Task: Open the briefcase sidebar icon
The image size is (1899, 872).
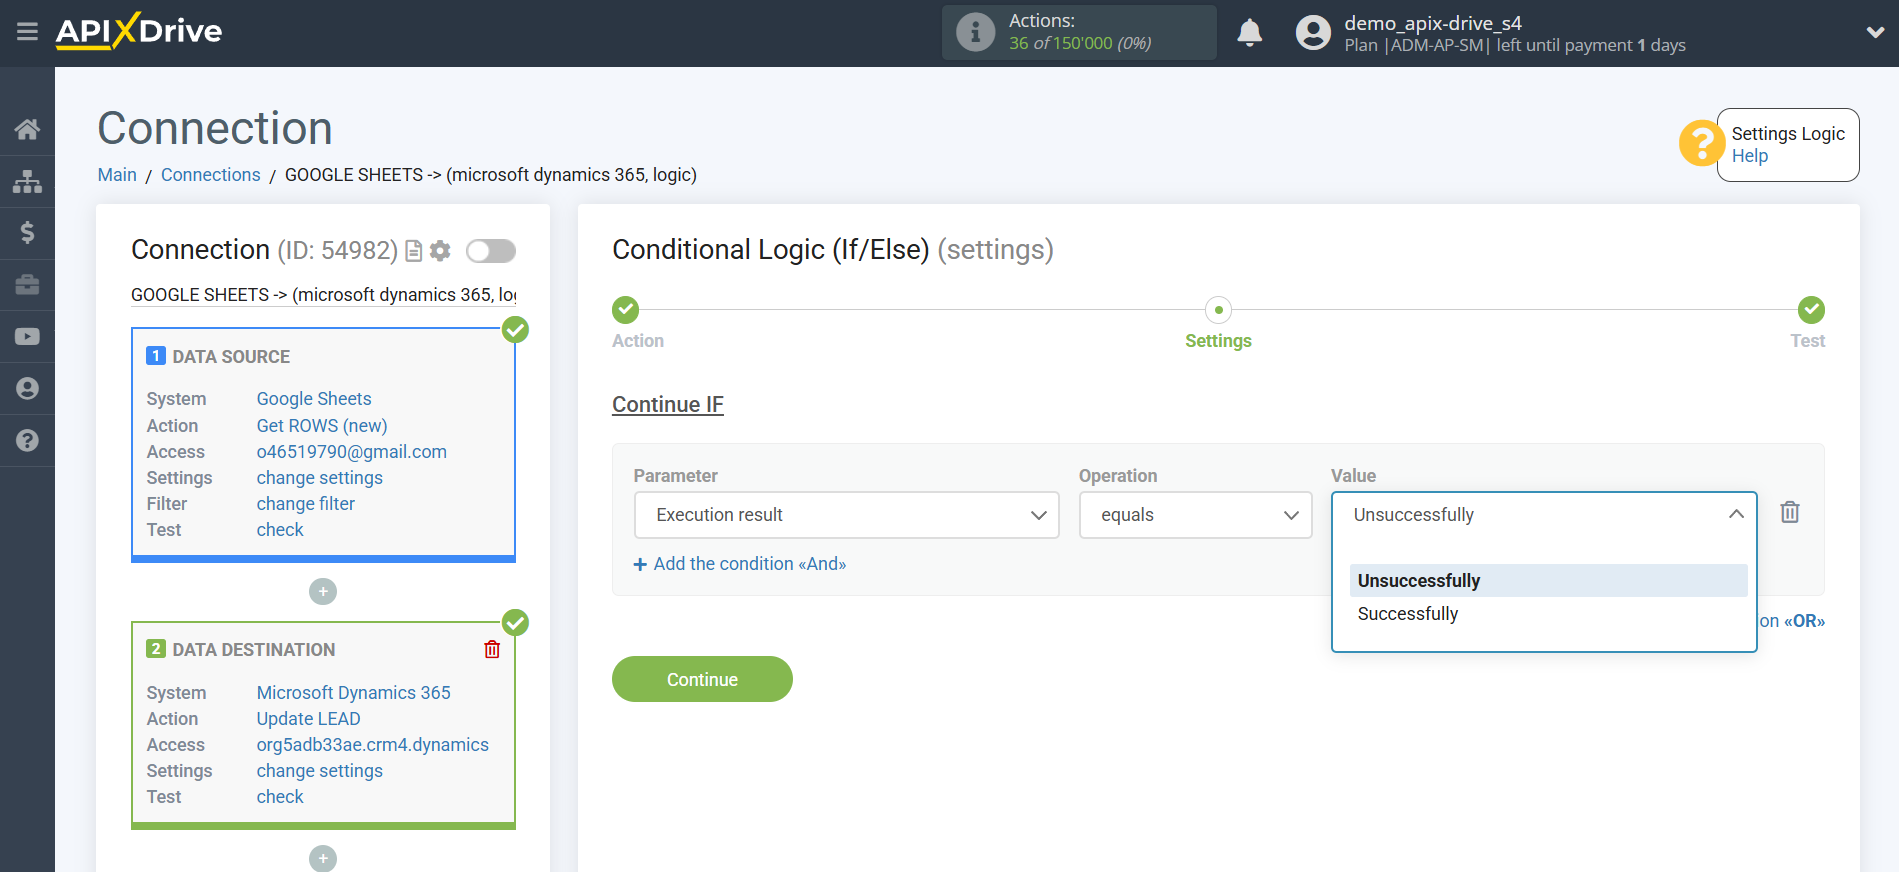Action: pos(27,285)
